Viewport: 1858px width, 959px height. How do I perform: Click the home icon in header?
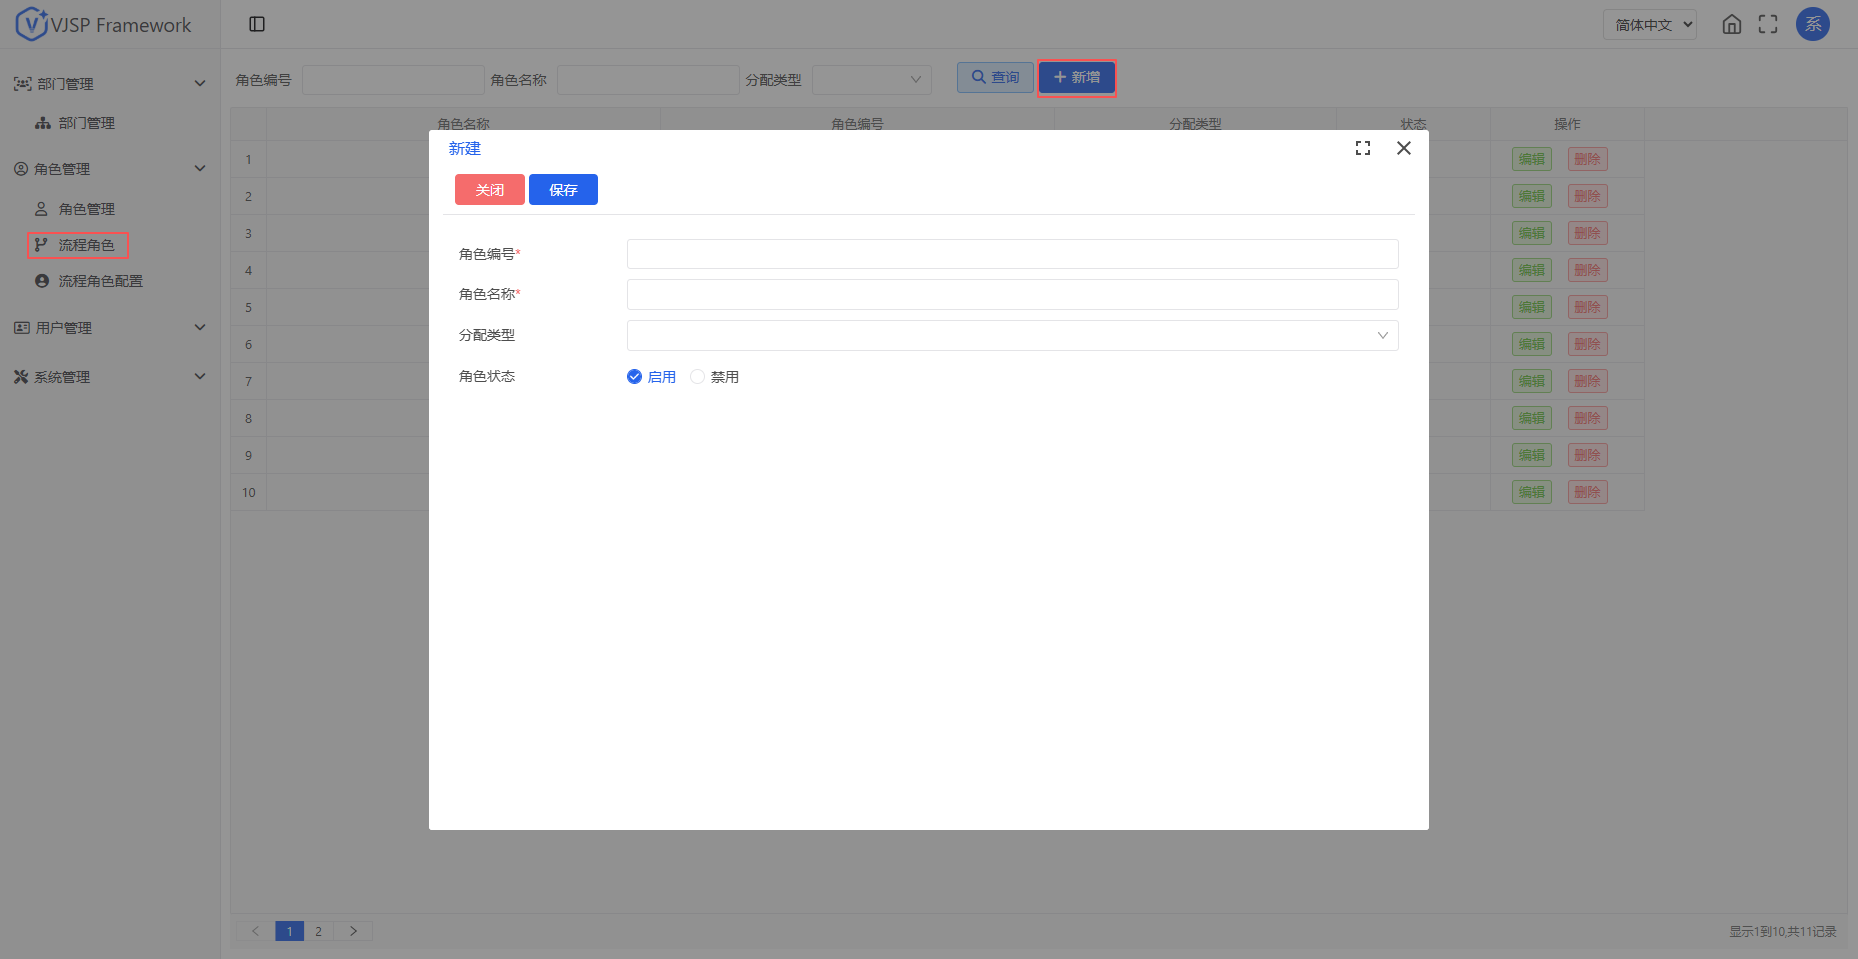tap(1732, 25)
